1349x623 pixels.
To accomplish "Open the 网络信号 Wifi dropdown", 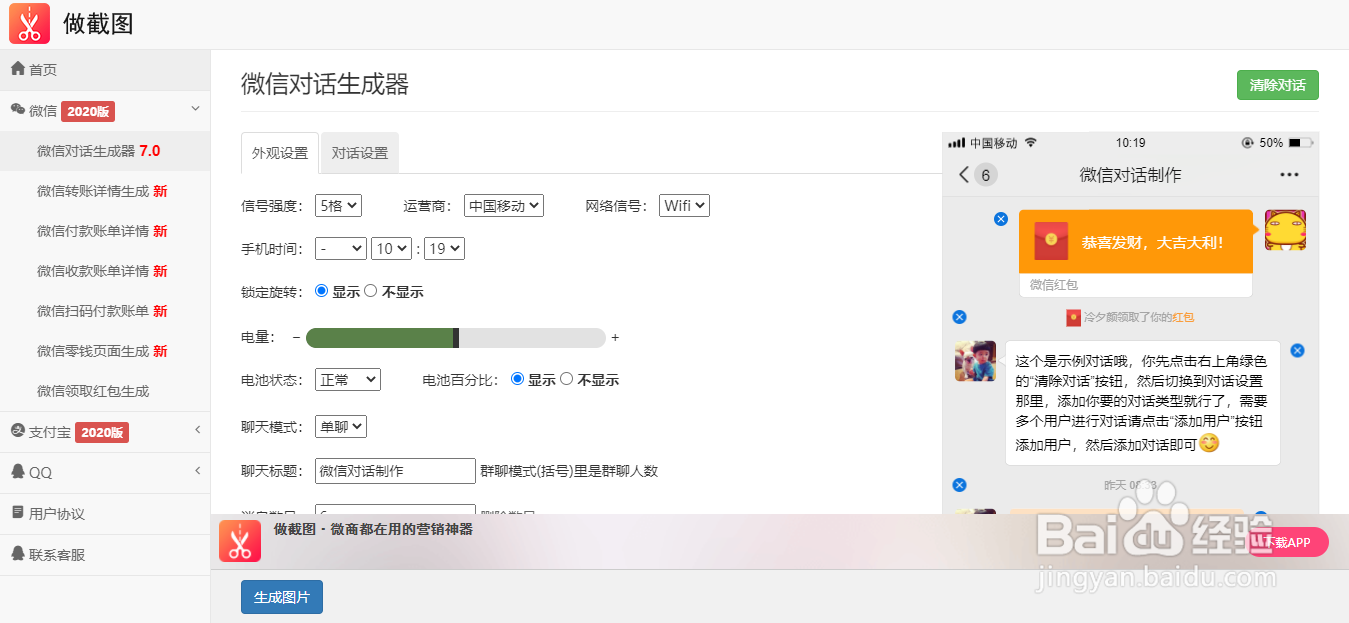I will tap(684, 205).
